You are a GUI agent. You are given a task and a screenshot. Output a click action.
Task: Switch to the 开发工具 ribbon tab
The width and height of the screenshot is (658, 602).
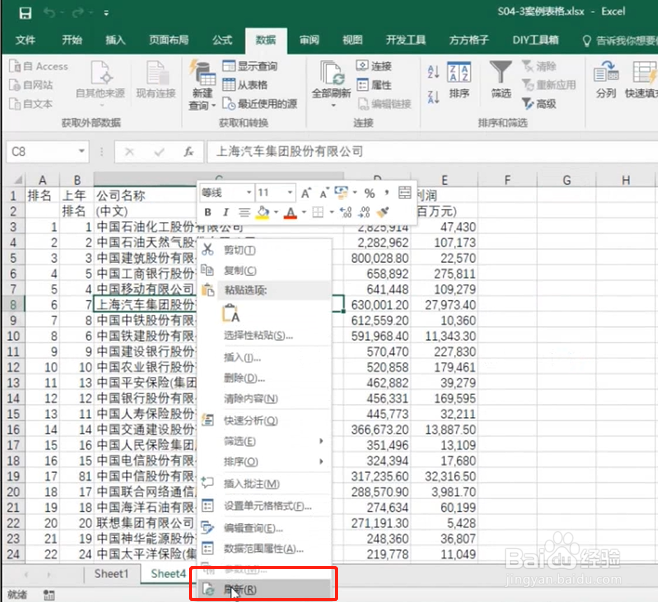point(406,40)
